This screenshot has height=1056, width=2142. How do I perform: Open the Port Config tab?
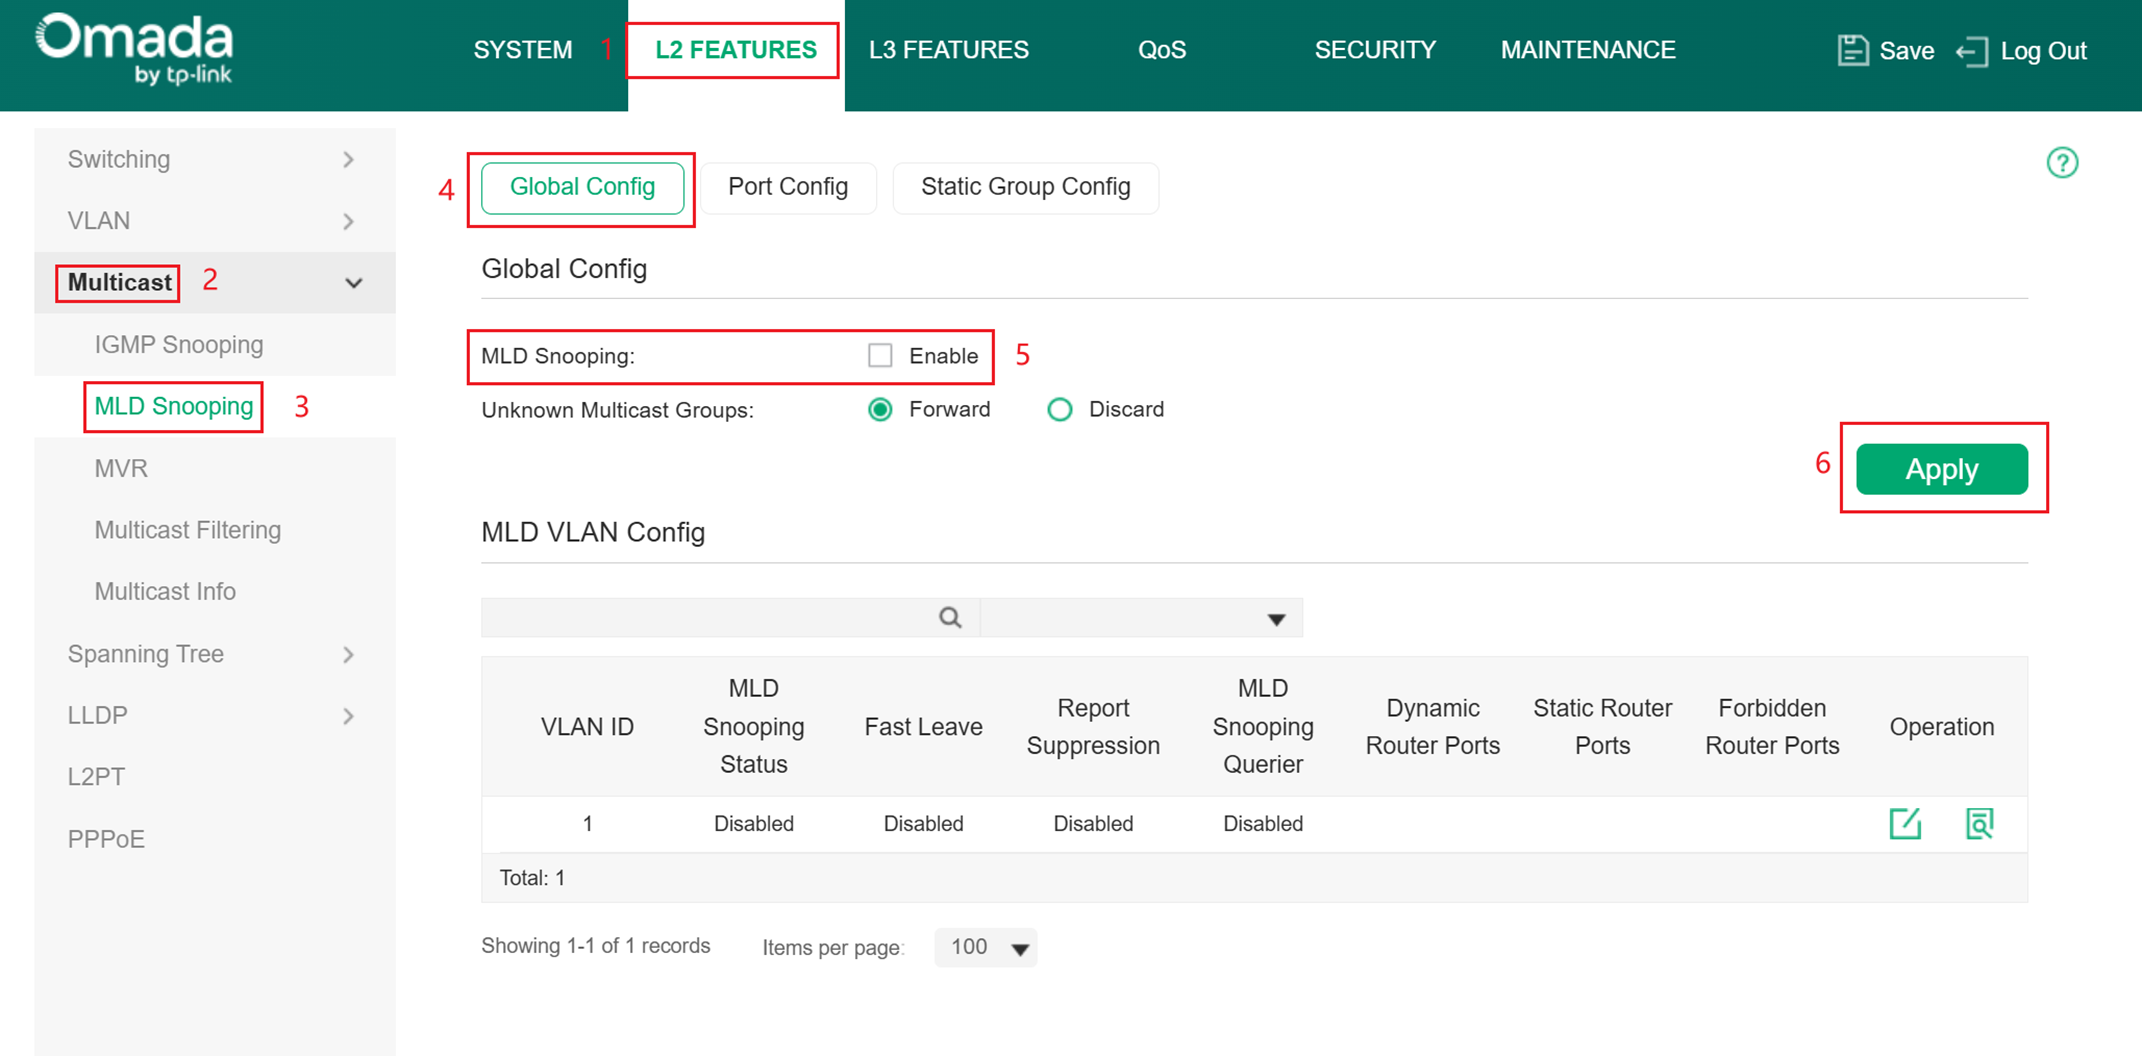click(x=788, y=187)
